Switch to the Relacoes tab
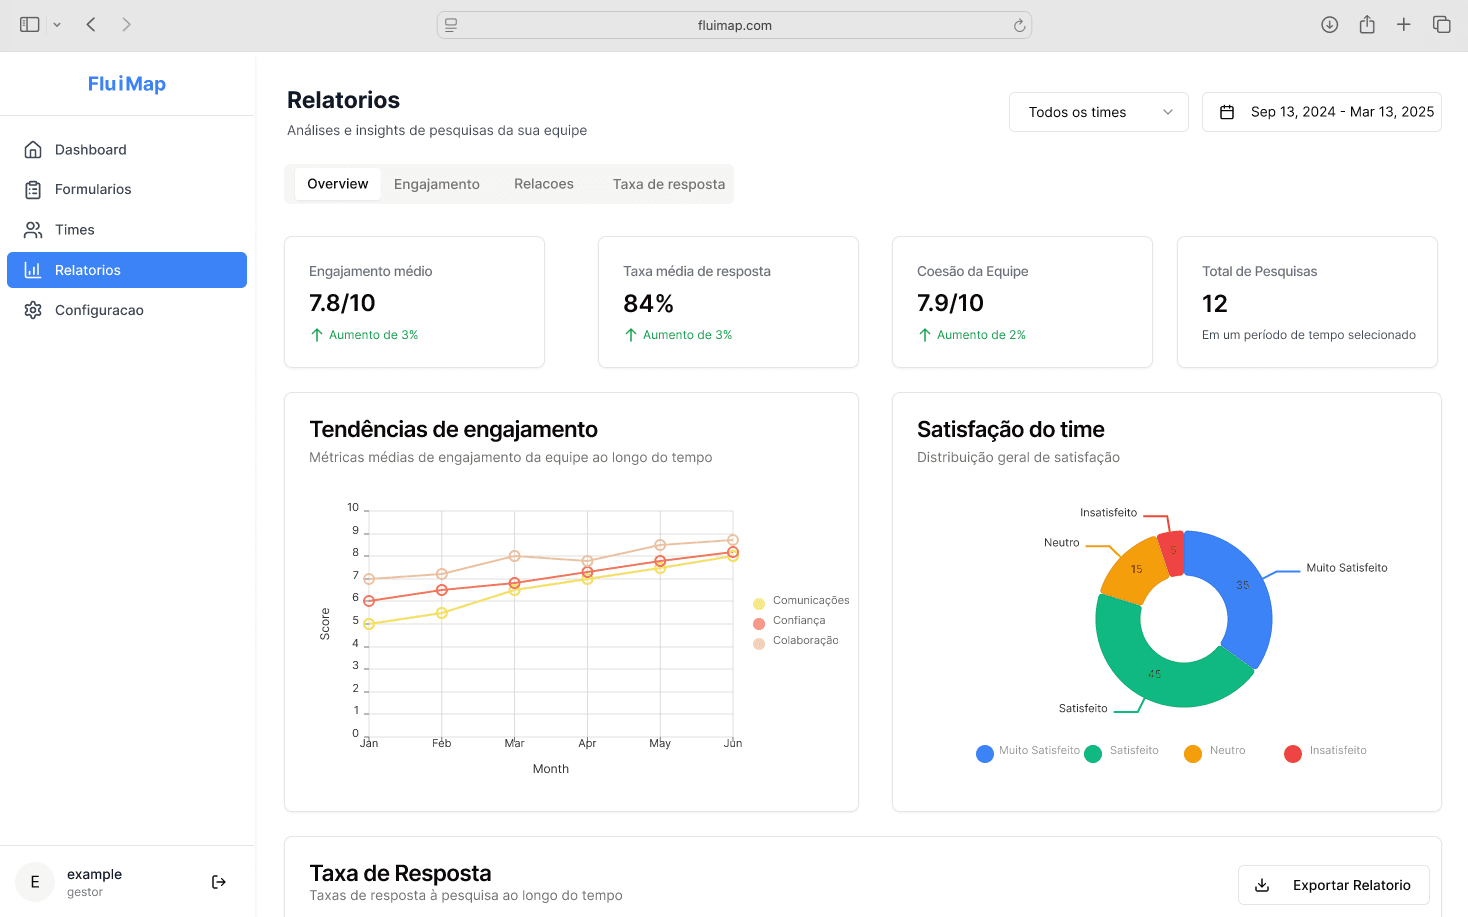This screenshot has height=917, width=1468. 544,184
